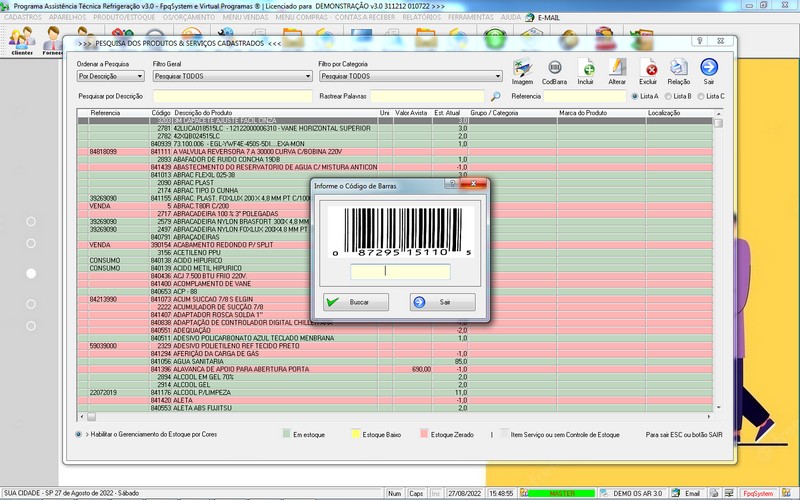Open the RELATÓRIOS menu
Screen dimensions: 800x500
pos(421,17)
